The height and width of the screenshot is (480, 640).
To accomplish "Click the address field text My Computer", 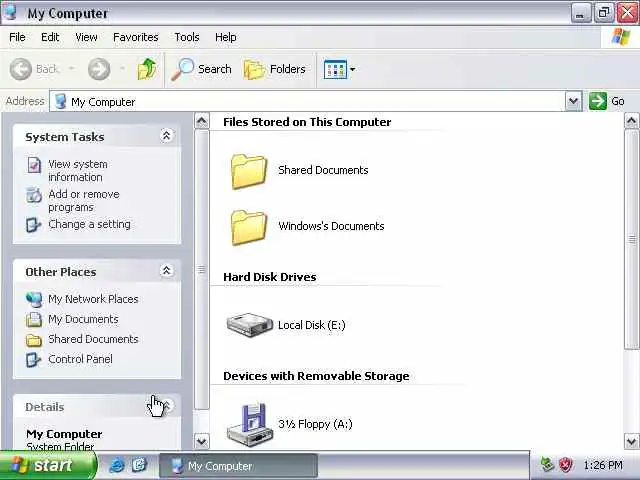I will pyautogui.click(x=103, y=102).
